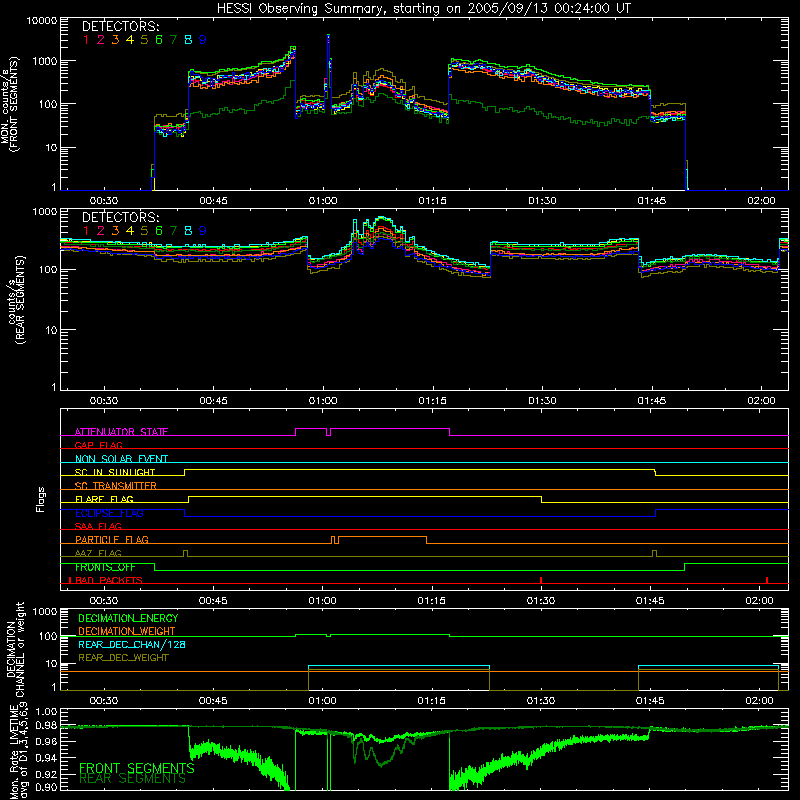800x800 pixels.
Task: Click the REAR_DEC_CHAN/128 legend entry
Action: [x=132, y=644]
